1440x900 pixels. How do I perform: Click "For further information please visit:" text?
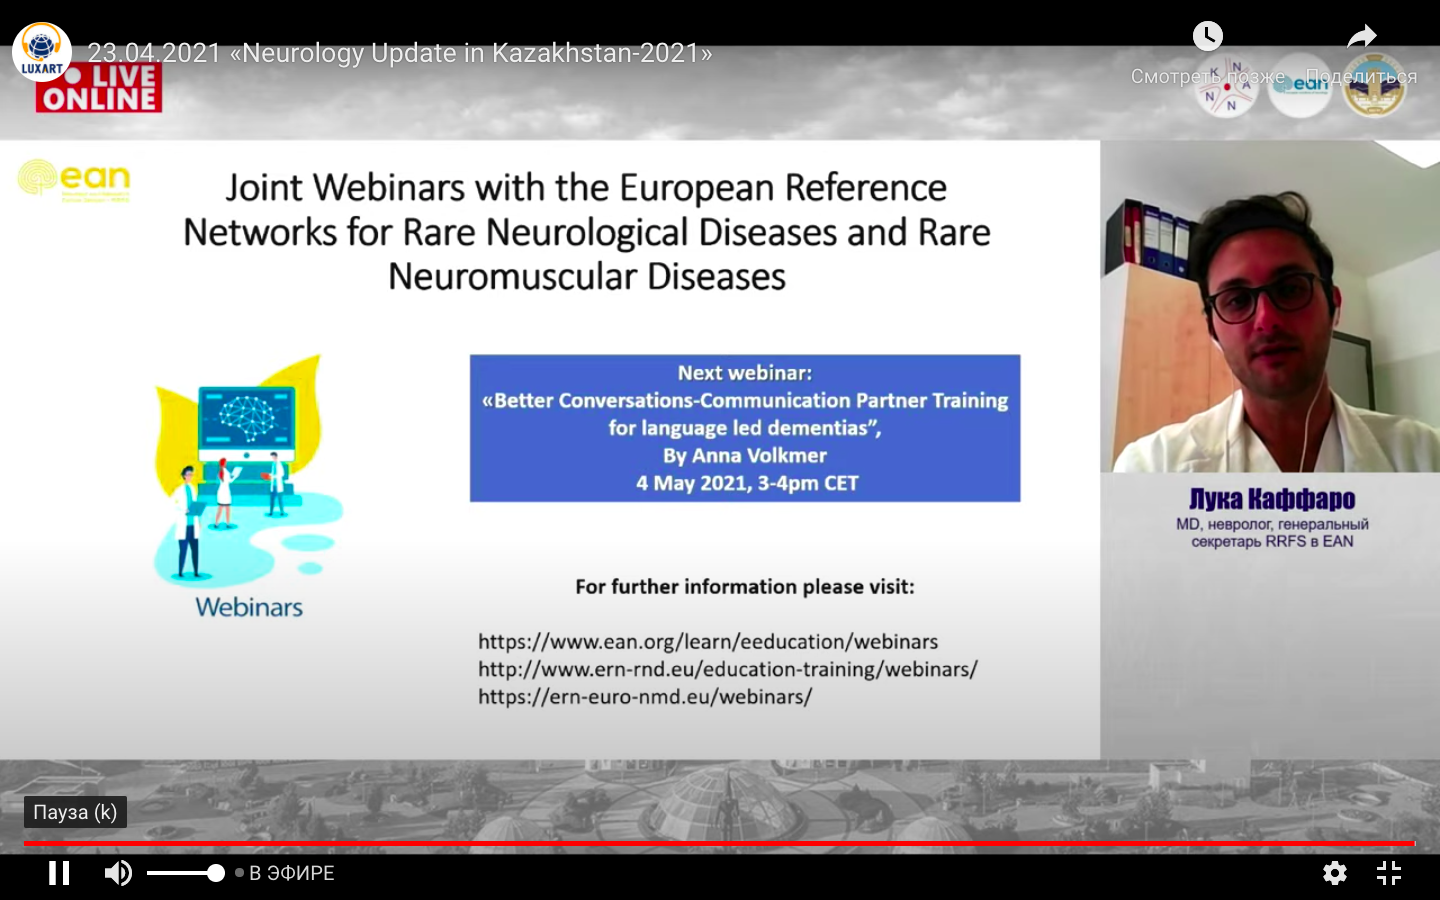(x=745, y=587)
